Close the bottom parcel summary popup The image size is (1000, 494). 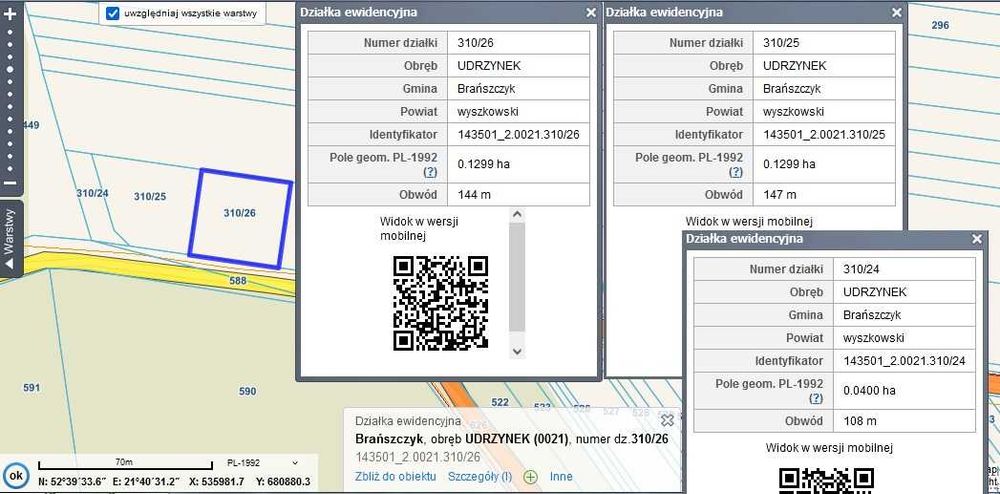(667, 420)
